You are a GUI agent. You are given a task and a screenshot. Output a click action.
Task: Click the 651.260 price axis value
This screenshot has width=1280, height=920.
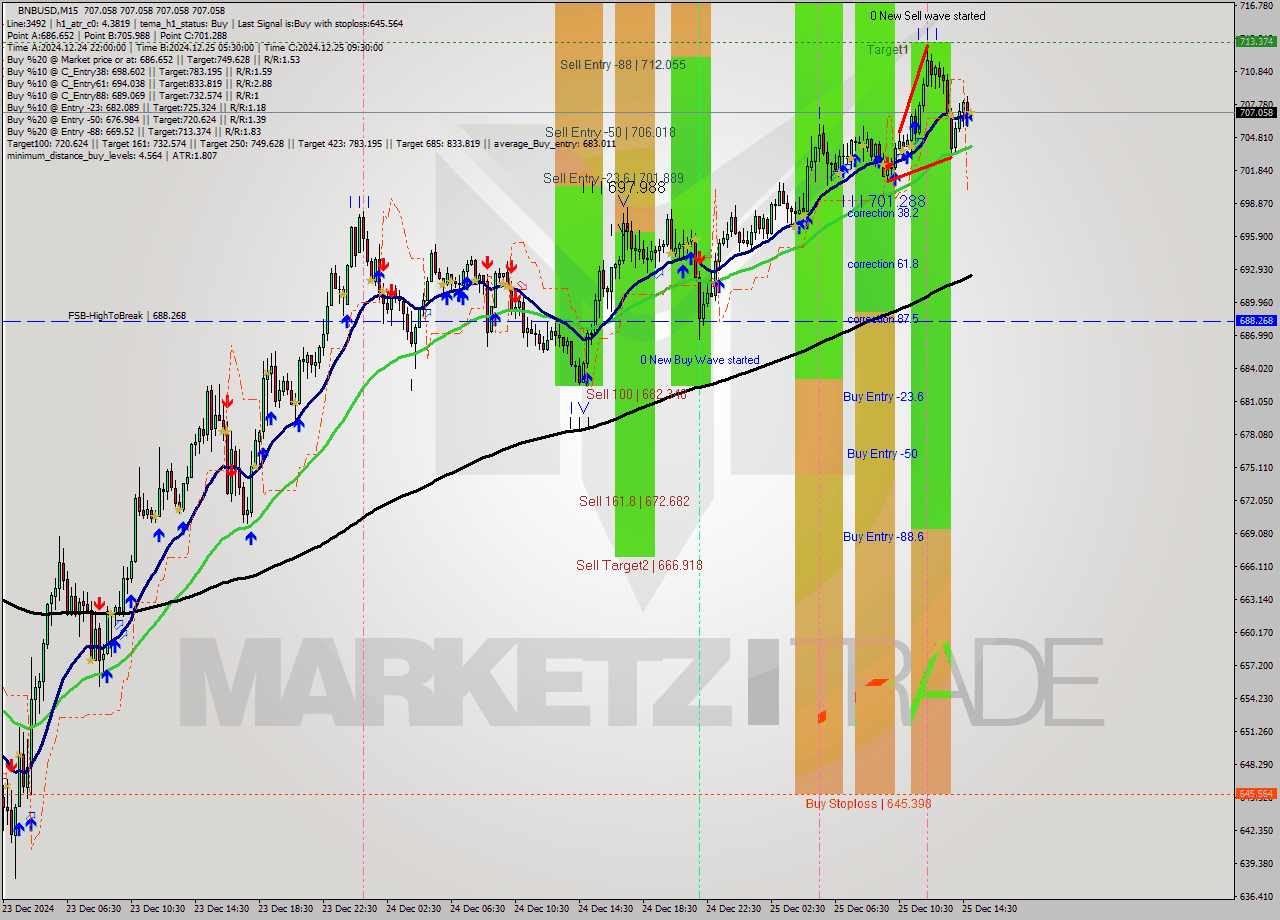pos(1256,731)
